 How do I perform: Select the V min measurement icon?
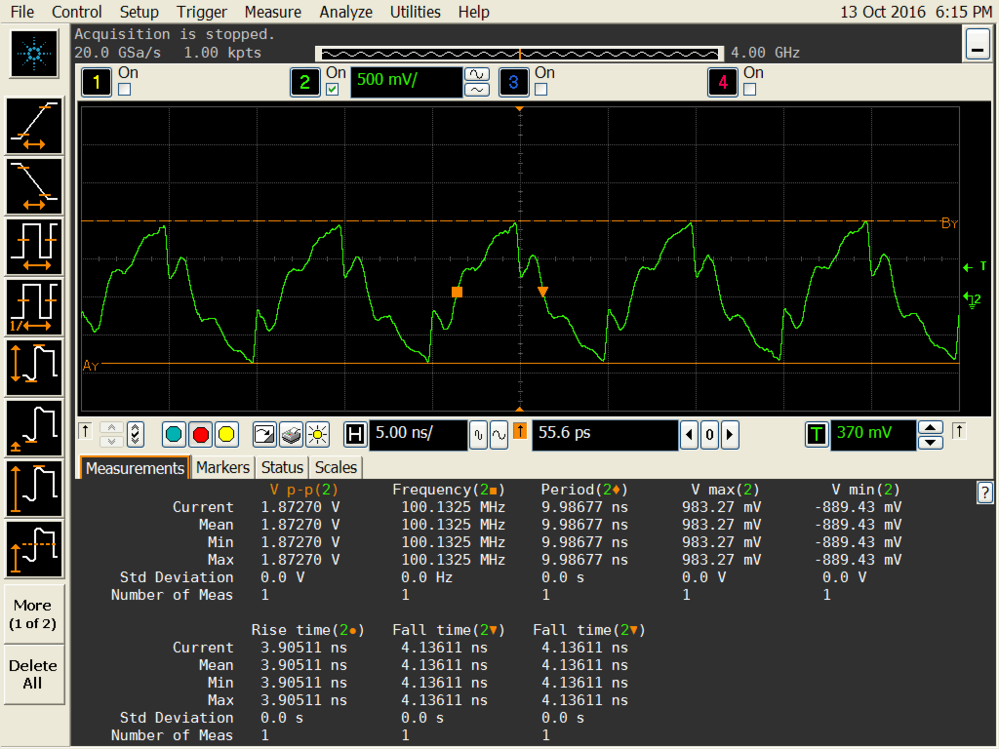[x=34, y=428]
